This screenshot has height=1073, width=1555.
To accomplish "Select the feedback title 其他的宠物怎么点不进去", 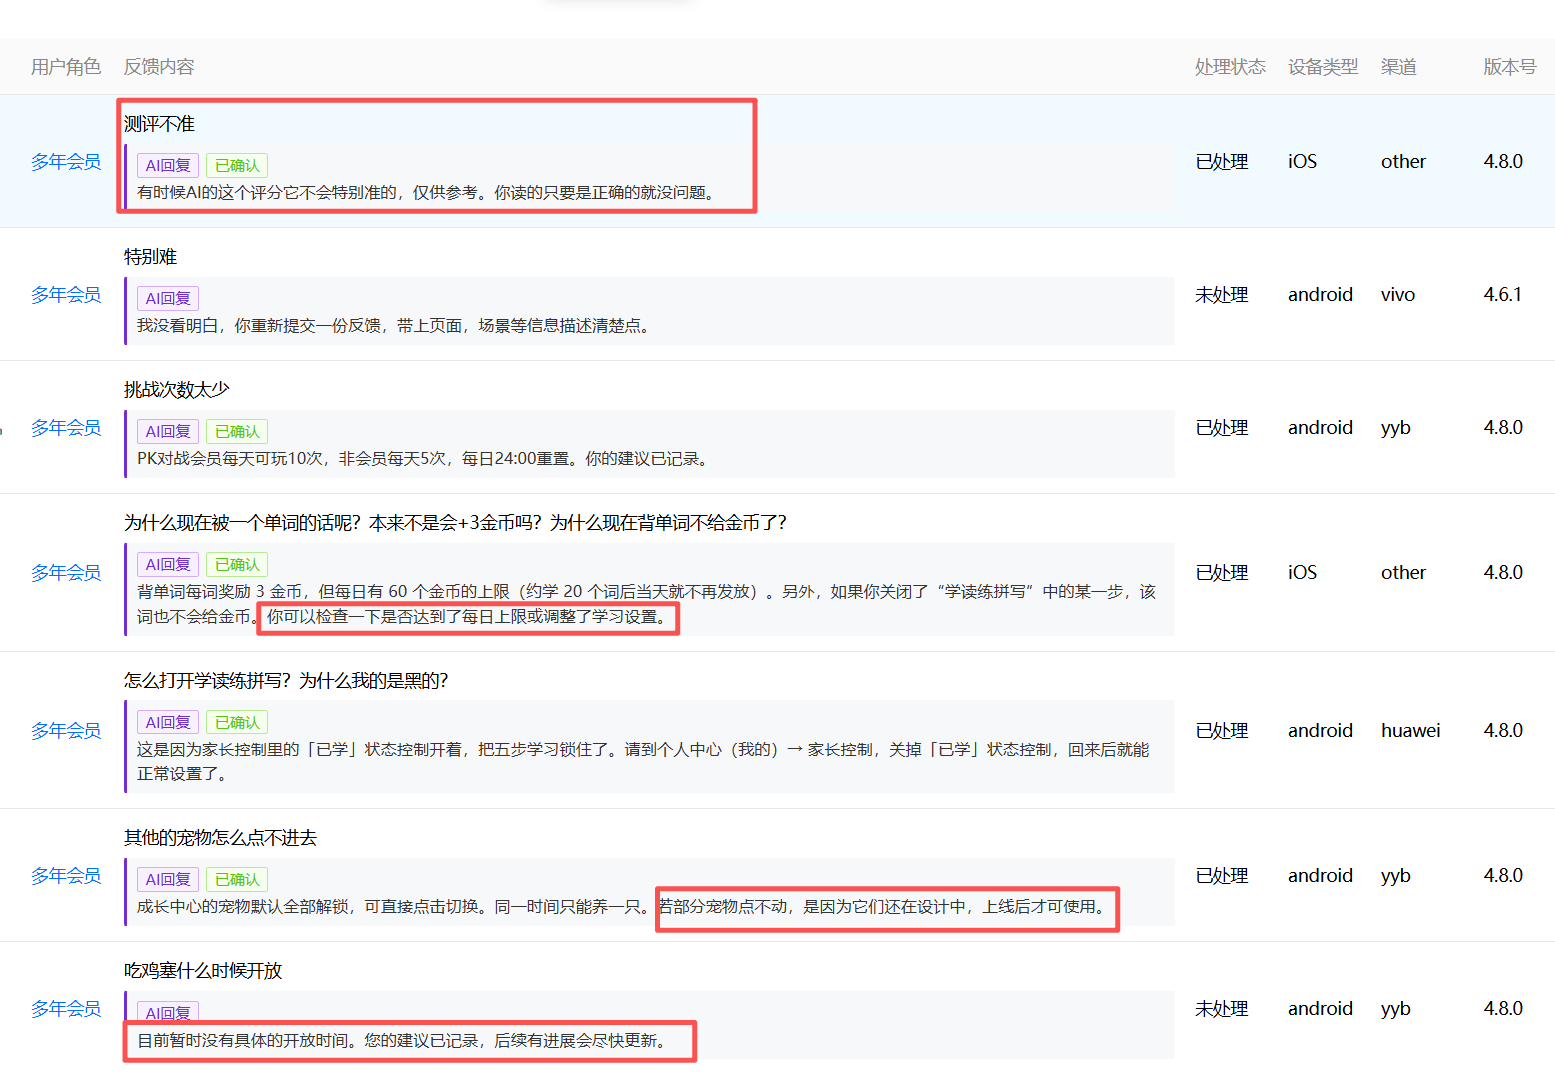I will pyautogui.click(x=220, y=838).
